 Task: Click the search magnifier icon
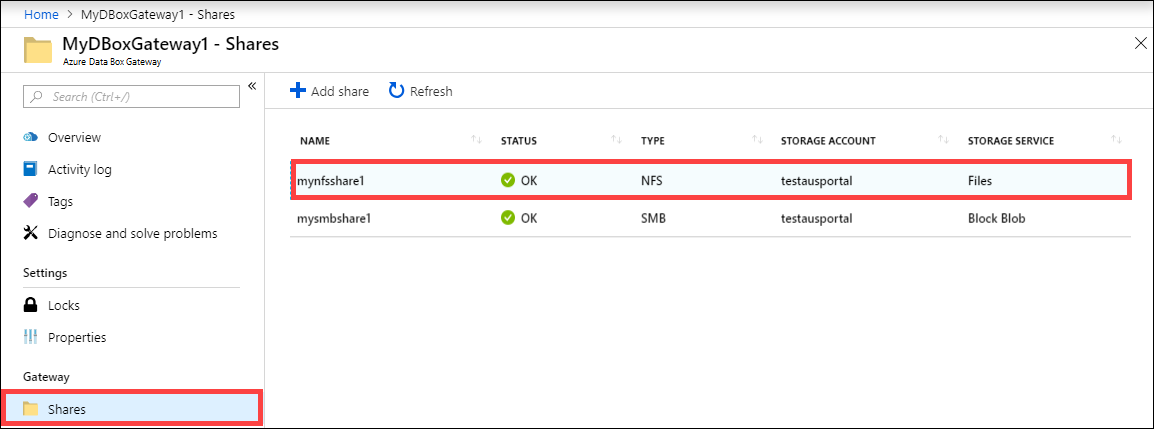coord(37,96)
